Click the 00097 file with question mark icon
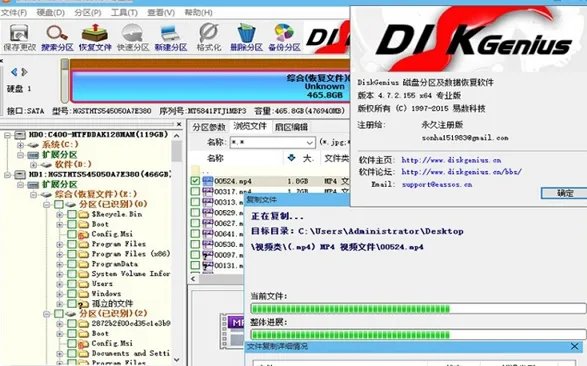 tap(208, 255)
